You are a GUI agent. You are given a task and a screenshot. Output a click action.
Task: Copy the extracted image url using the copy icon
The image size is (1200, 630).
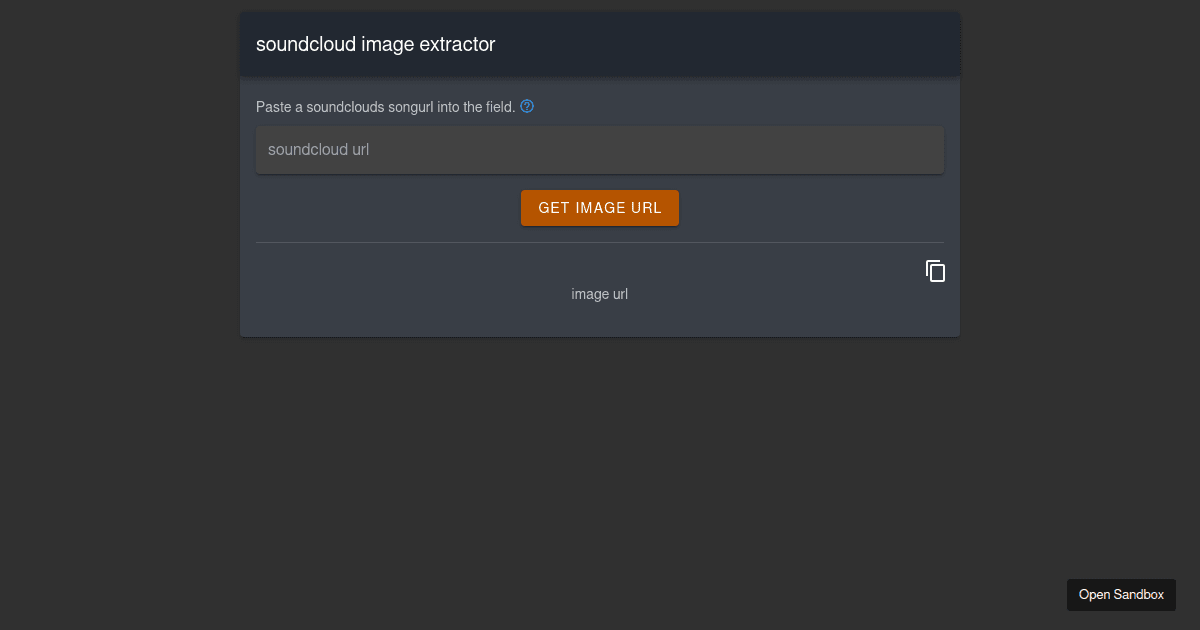point(934,270)
